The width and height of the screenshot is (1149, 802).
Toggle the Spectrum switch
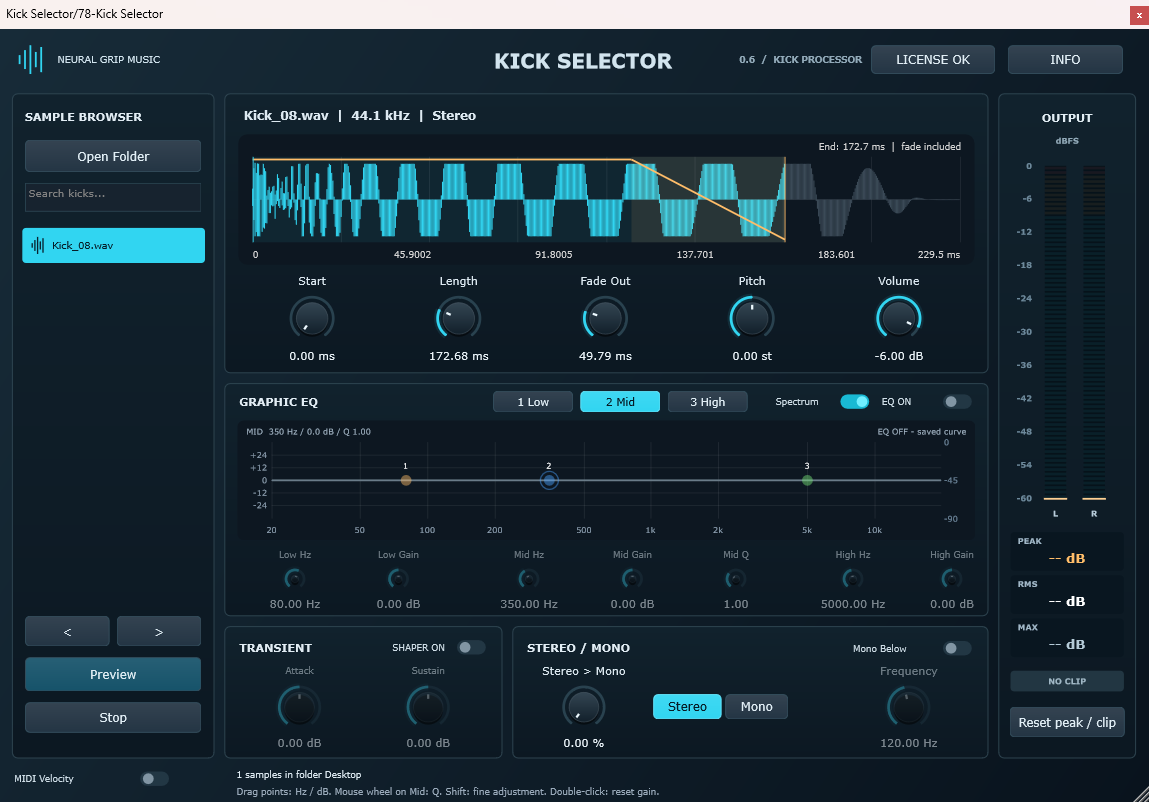coord(854,402)
